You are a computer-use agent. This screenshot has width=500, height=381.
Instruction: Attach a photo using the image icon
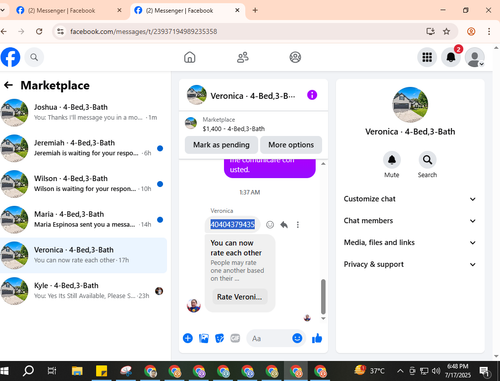point(204,338)
